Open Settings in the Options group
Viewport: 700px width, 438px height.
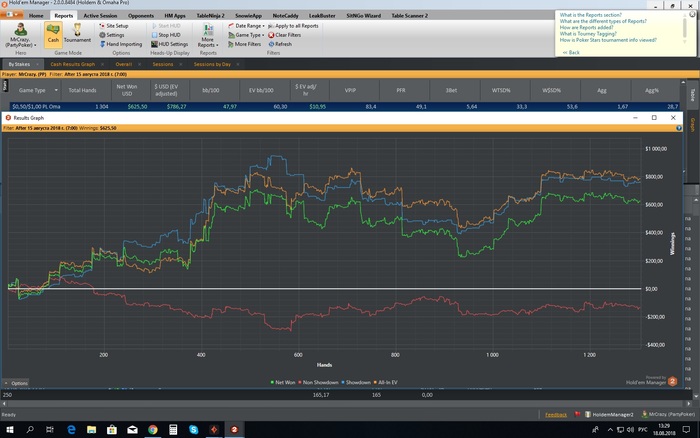coord(112,35)
